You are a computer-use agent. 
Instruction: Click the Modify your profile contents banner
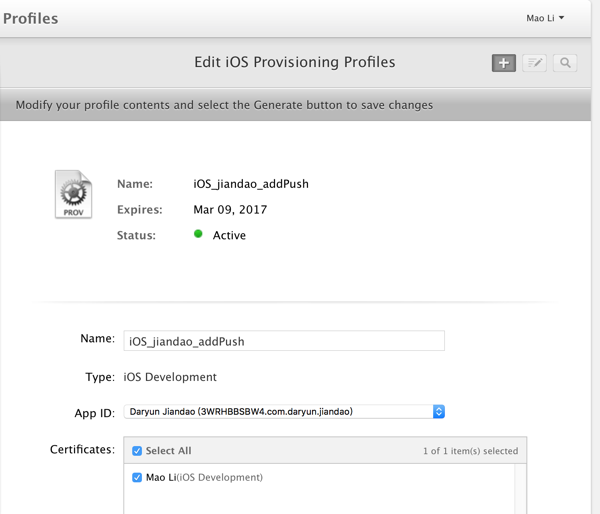pos(225,104)
